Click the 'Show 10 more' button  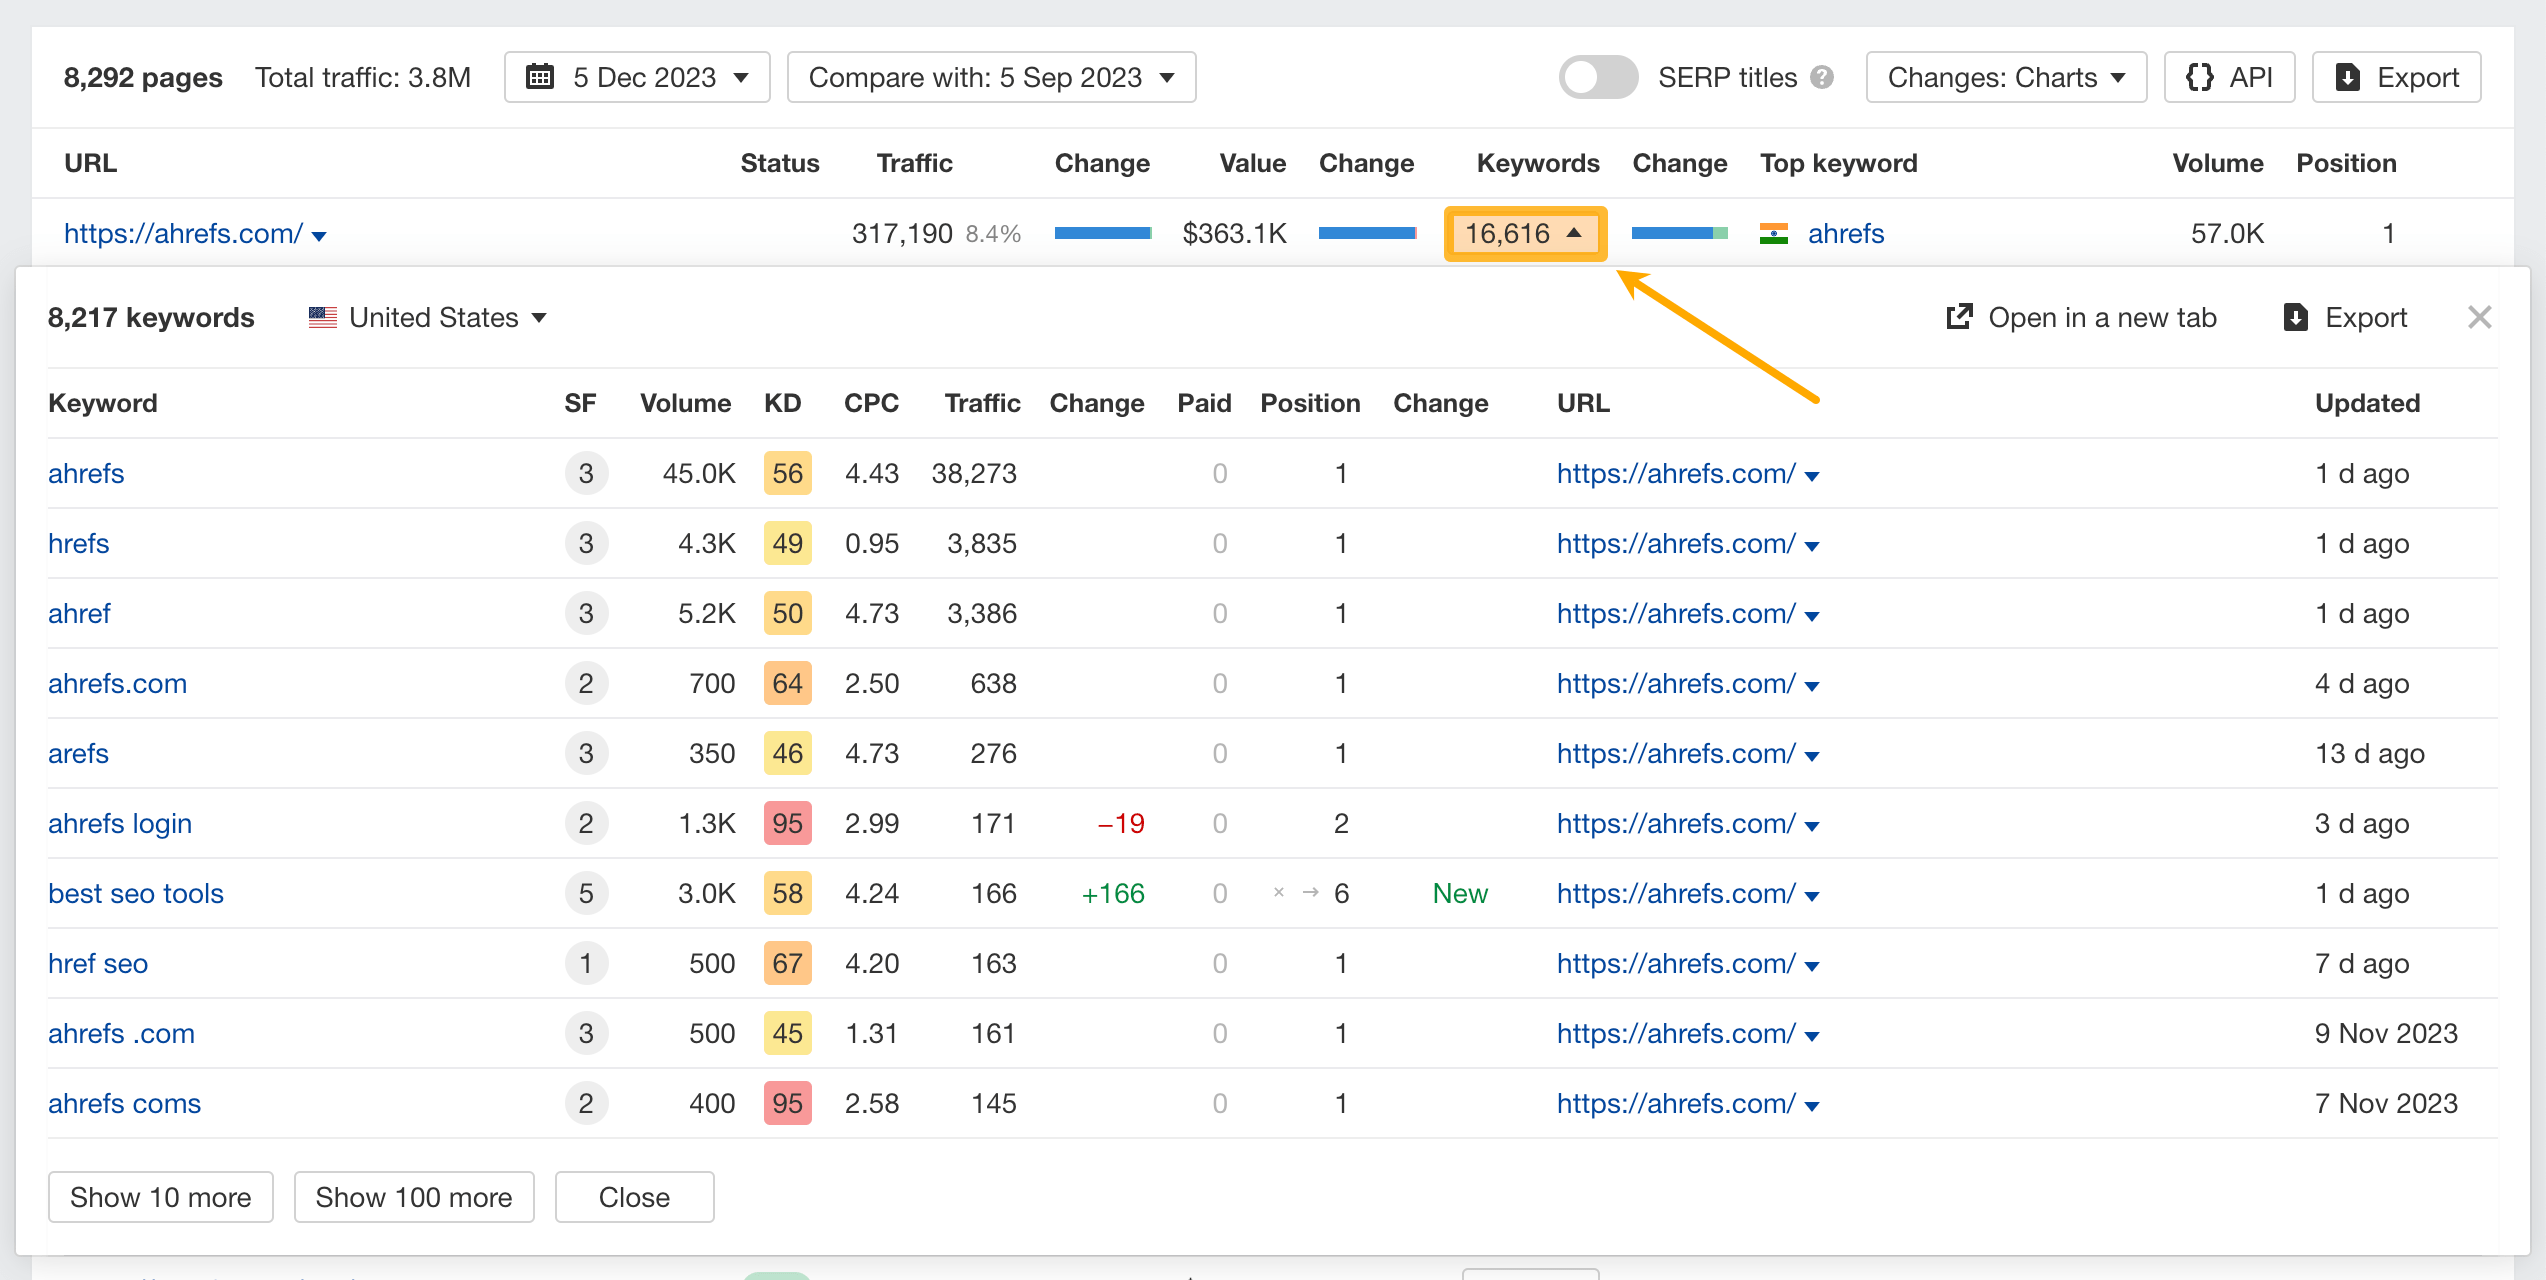(x=160, y=1197)
